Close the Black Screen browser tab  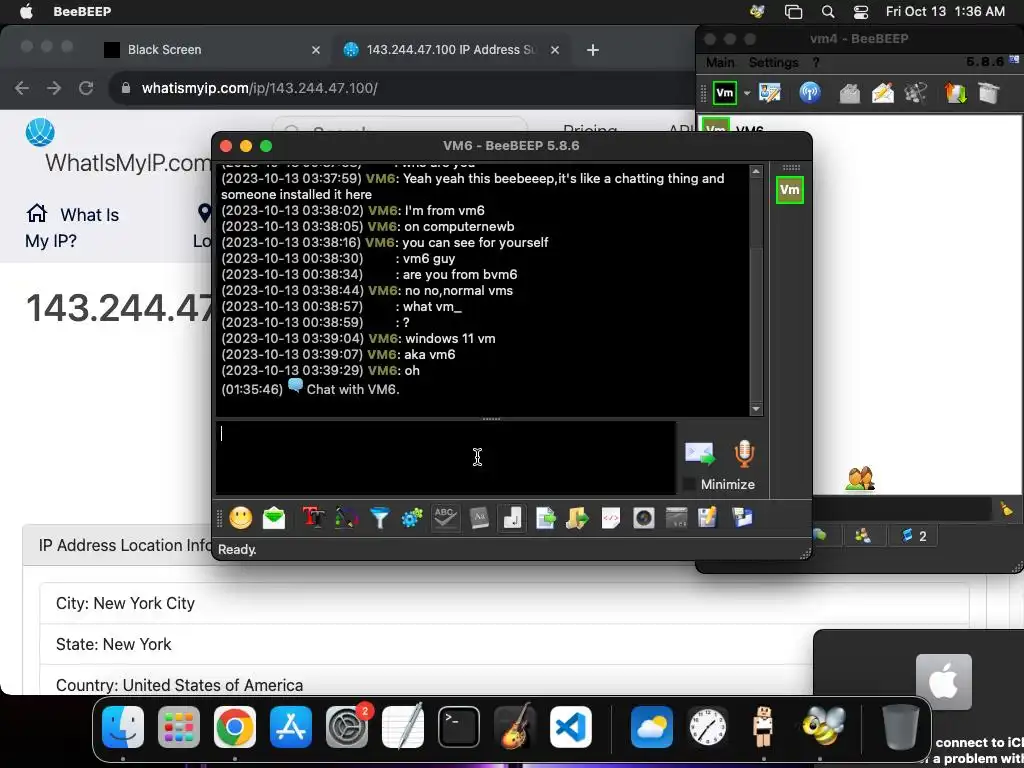(x=315, y=50)
